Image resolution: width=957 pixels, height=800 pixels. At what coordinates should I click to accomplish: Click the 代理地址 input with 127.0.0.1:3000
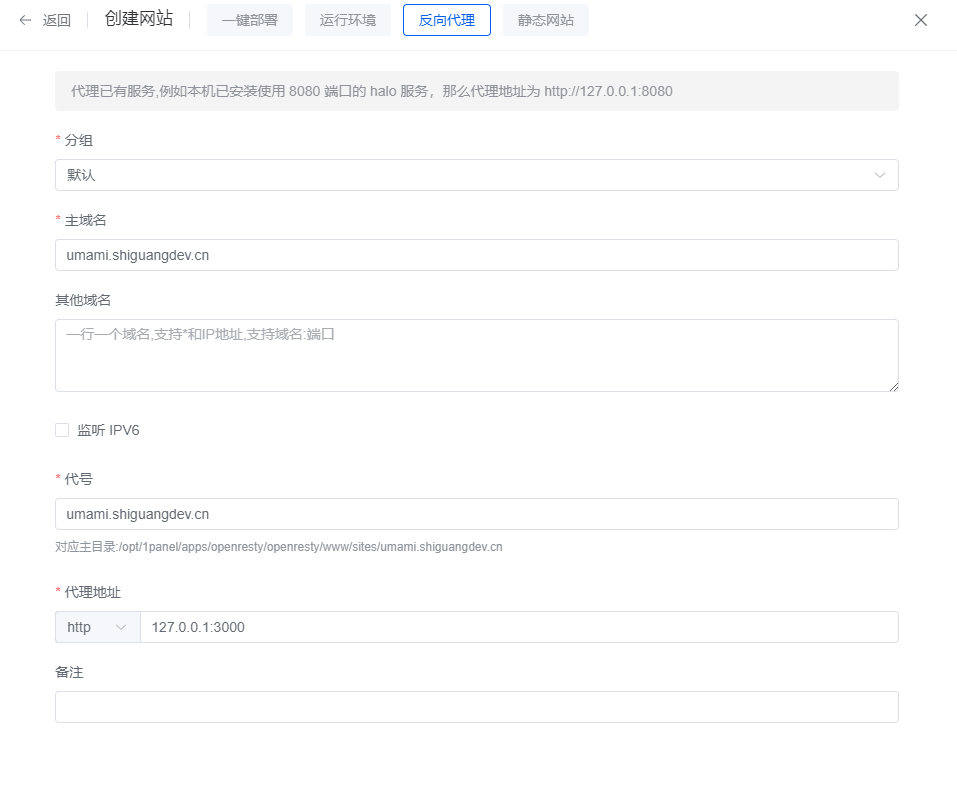pyautogui.click(x=519, y=627)
